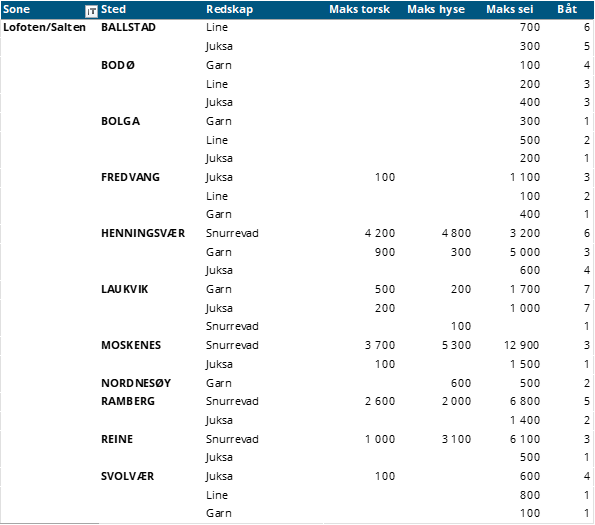Click the 12 900 Maks sei value
Screen dimensions: 595x525
(521, 345)
